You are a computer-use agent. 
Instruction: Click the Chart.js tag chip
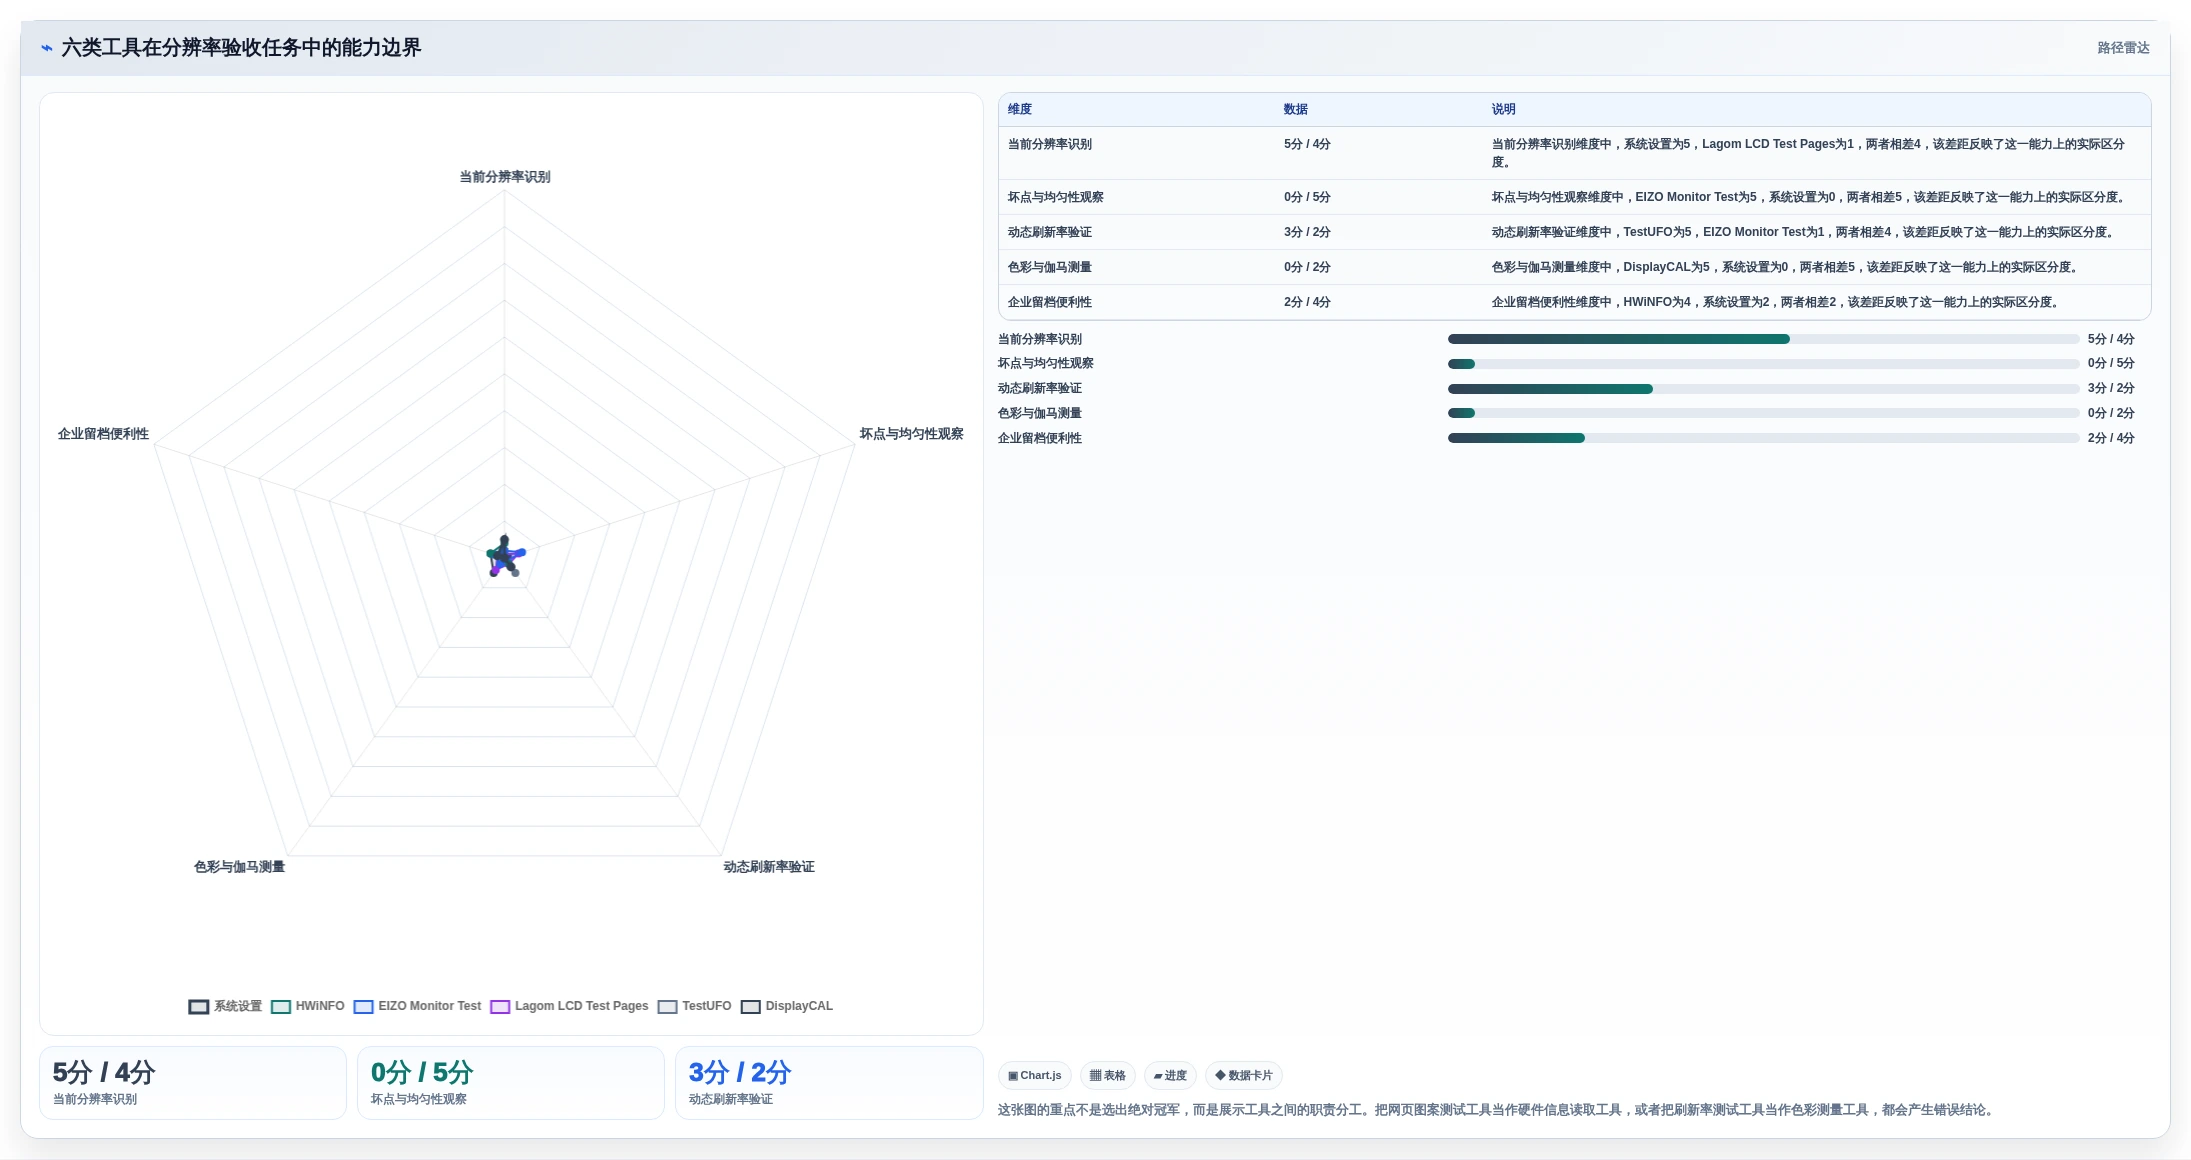coord(1035,1076)
